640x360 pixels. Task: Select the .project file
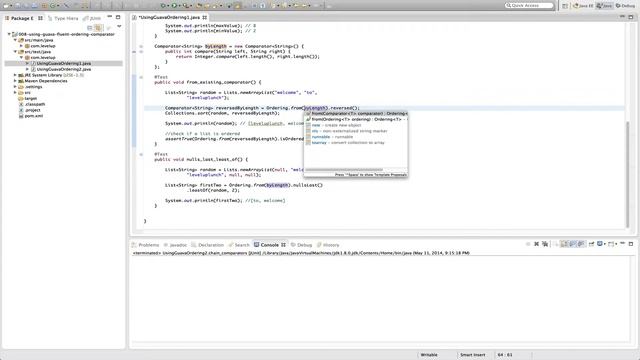(29, 110)
